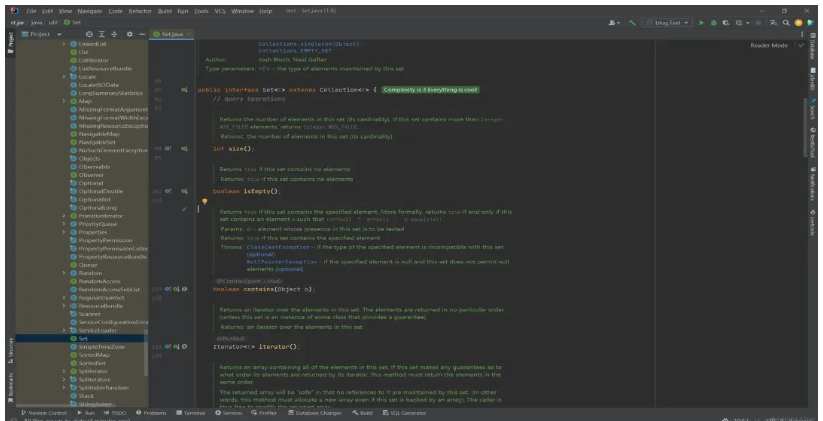
Task: Click Complexity is 5 inlay hint badge
Action: pyautogui.click(x=430, y=90)
